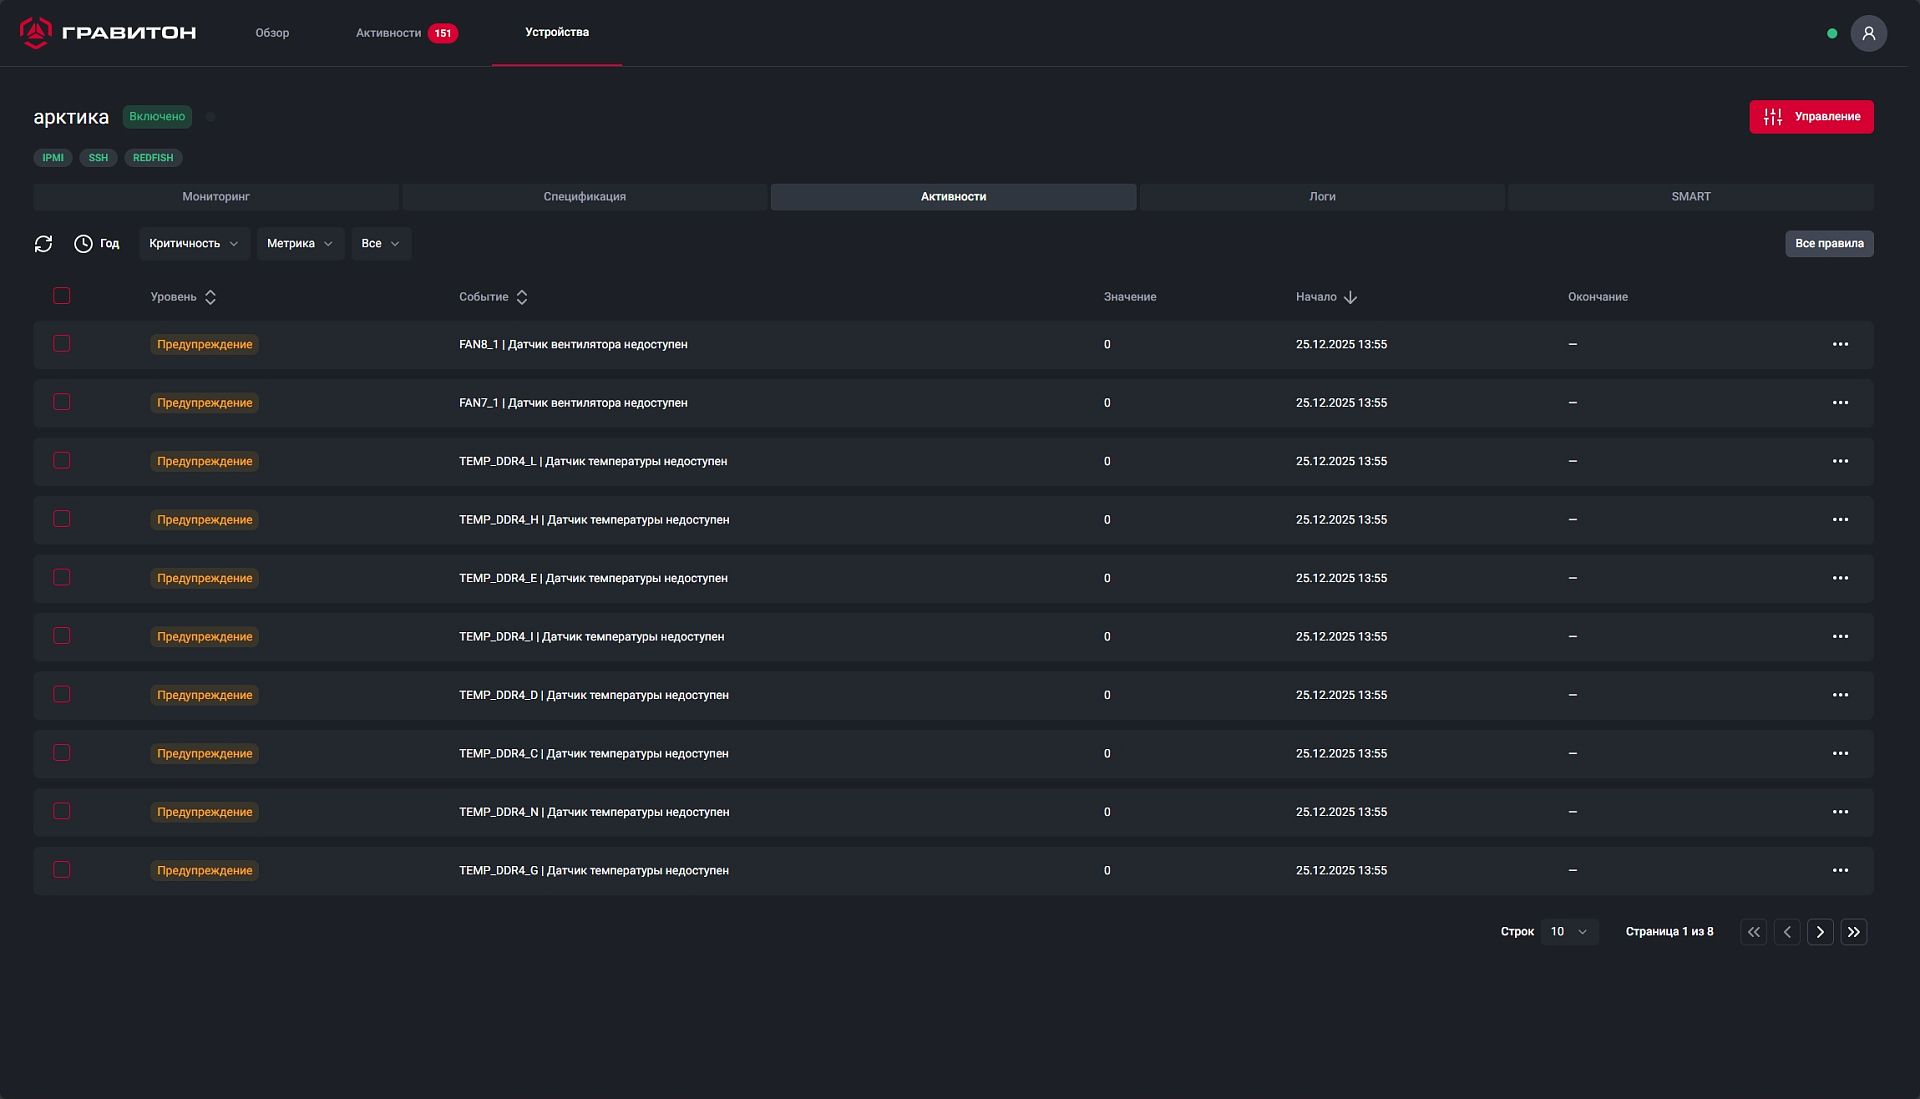Click the Гравитон logo
This screenshot has height=1099, width=1920.
108,33
